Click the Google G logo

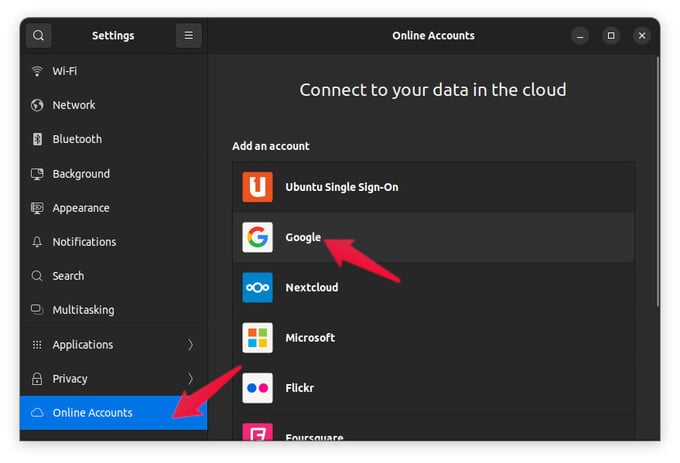click(x=258, y=237)
